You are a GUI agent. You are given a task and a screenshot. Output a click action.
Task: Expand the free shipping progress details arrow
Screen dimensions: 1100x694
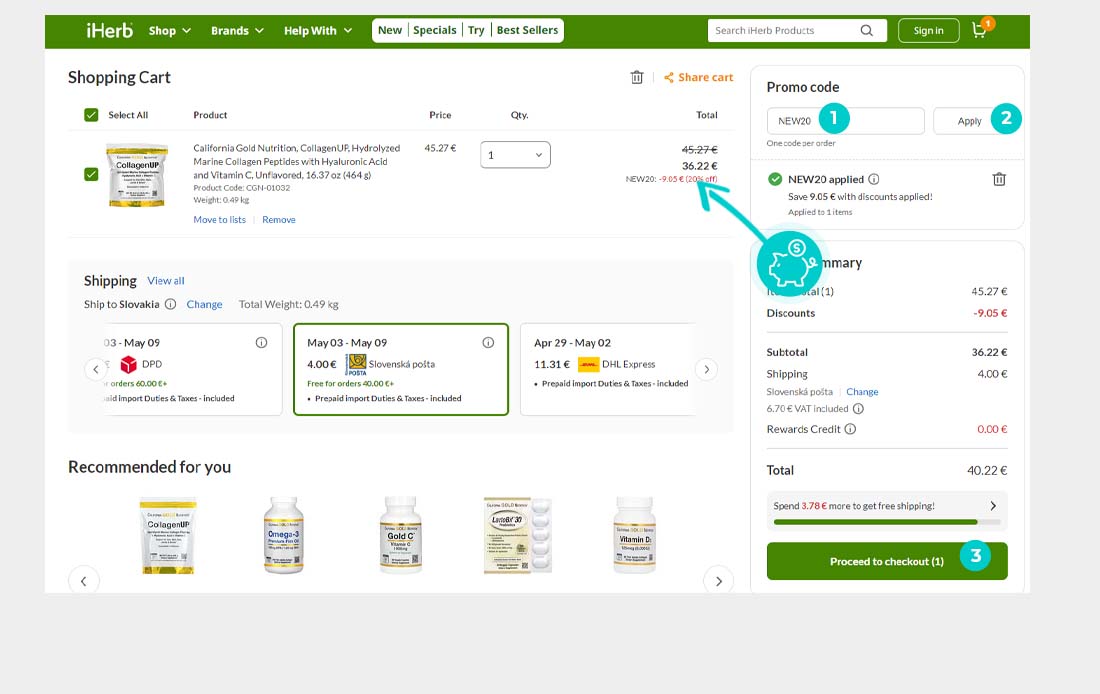pyautogui.click(x=993, y=506)
